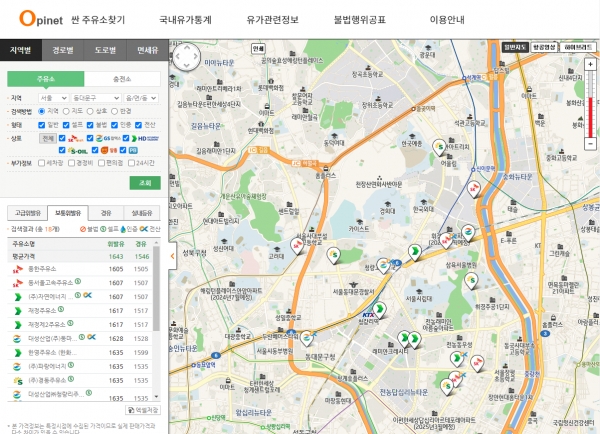Viewport: 600px width, 434px height.
Task: Click the results list scroll-down arrow
Action: pyautogui.click(x=156, y=396)
